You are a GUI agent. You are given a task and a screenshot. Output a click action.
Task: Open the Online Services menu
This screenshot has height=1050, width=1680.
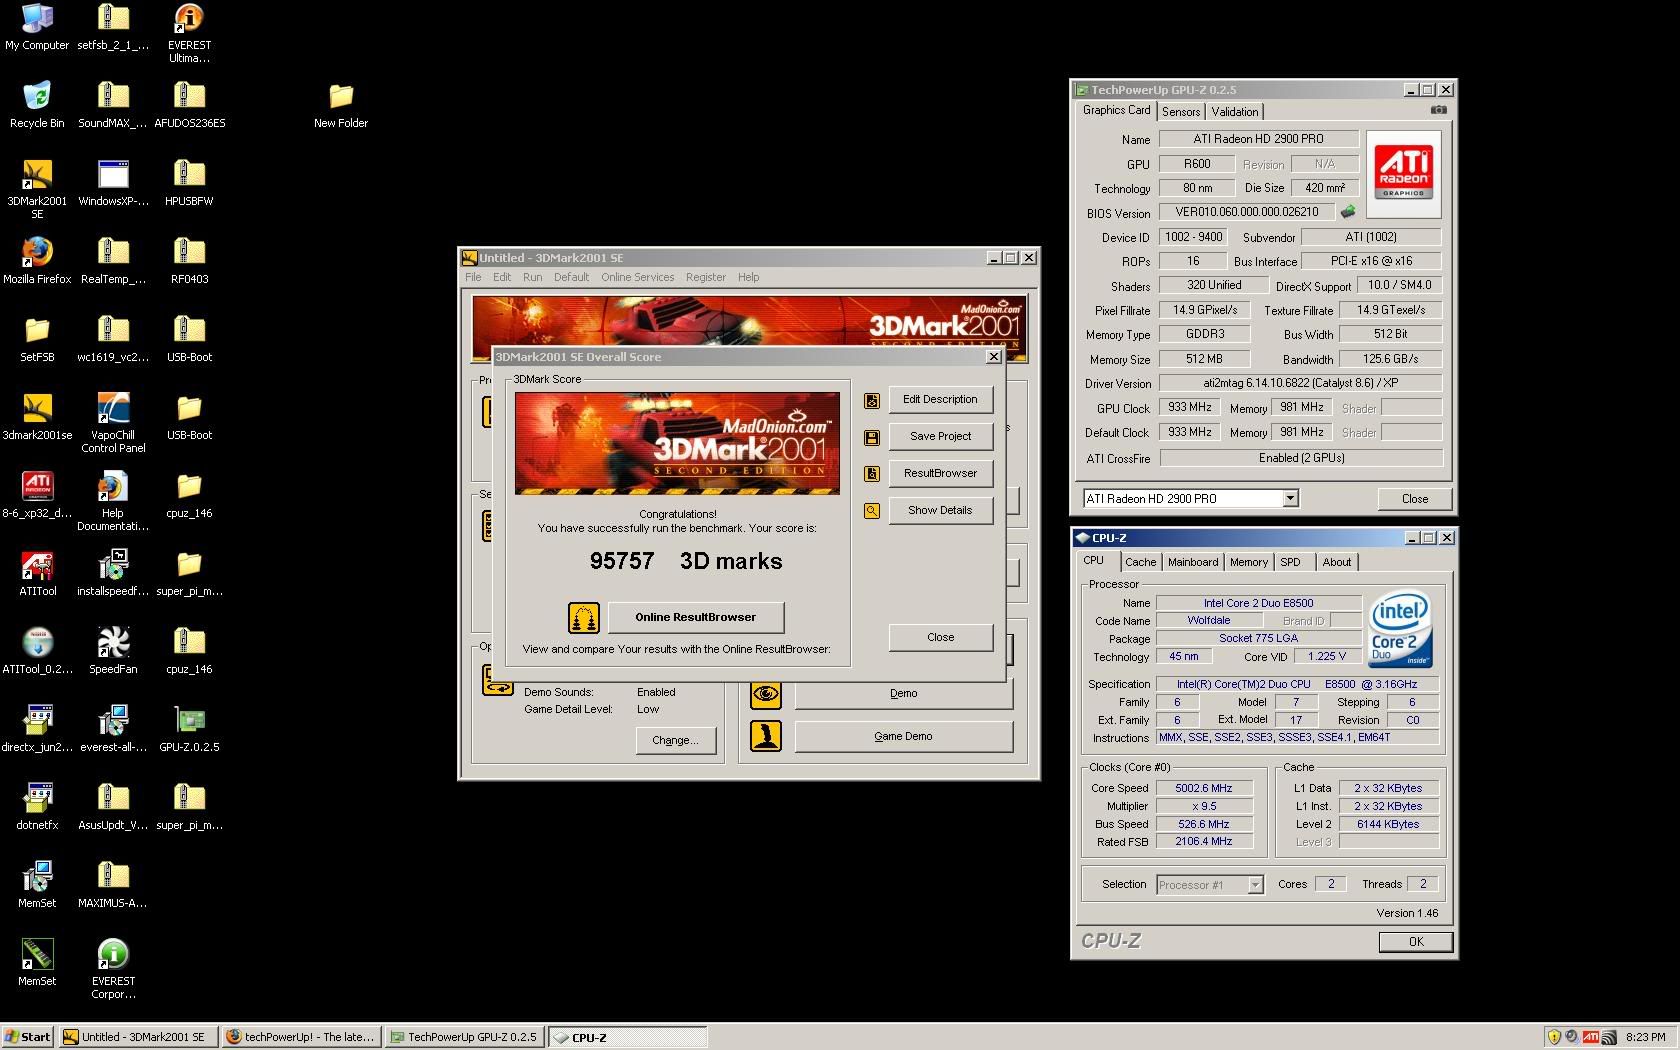point(637,277)
